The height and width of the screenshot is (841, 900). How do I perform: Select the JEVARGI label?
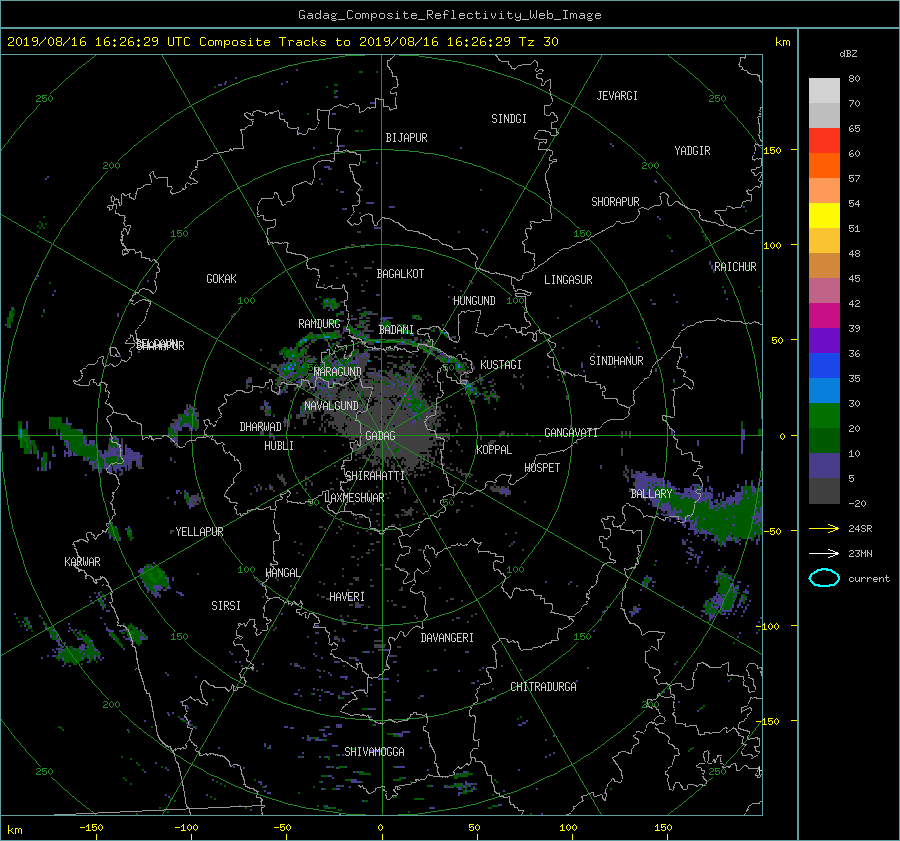[617, 96]
